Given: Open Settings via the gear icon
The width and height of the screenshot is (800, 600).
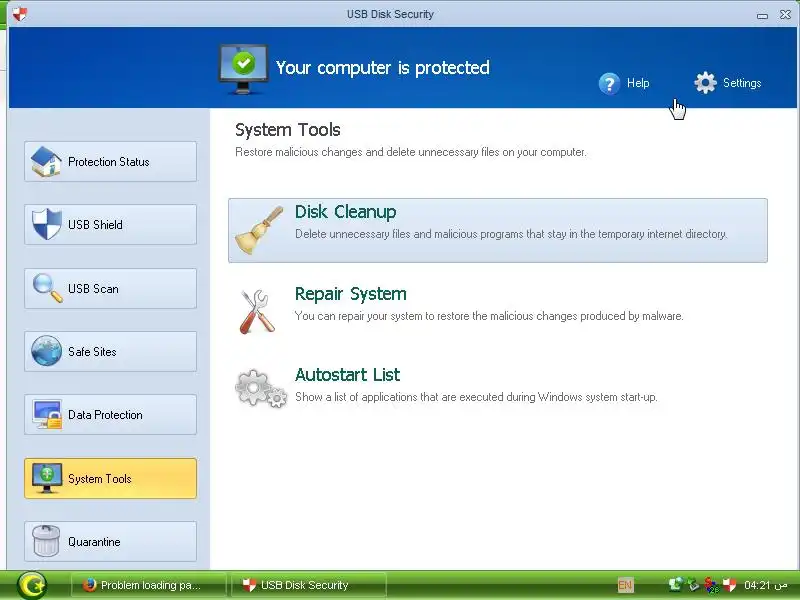Looking at the screenshot, I should click(x=705, y=83).
